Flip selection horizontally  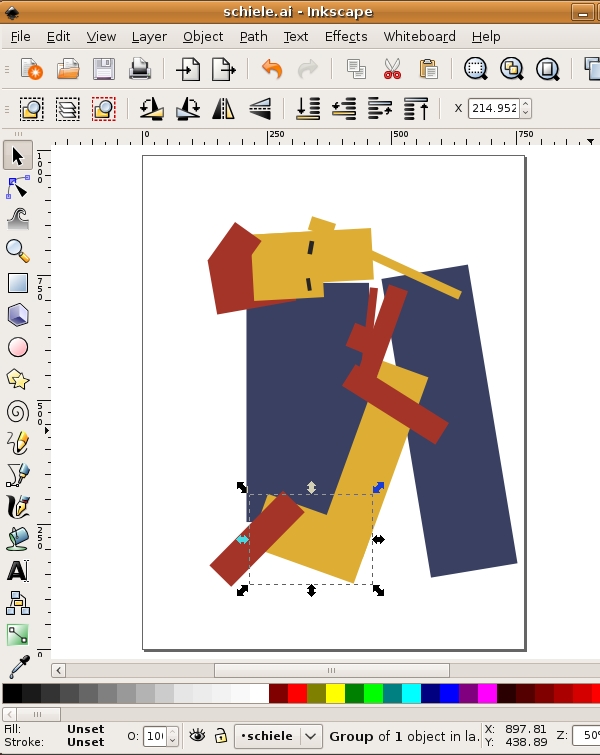pos(223,108)
